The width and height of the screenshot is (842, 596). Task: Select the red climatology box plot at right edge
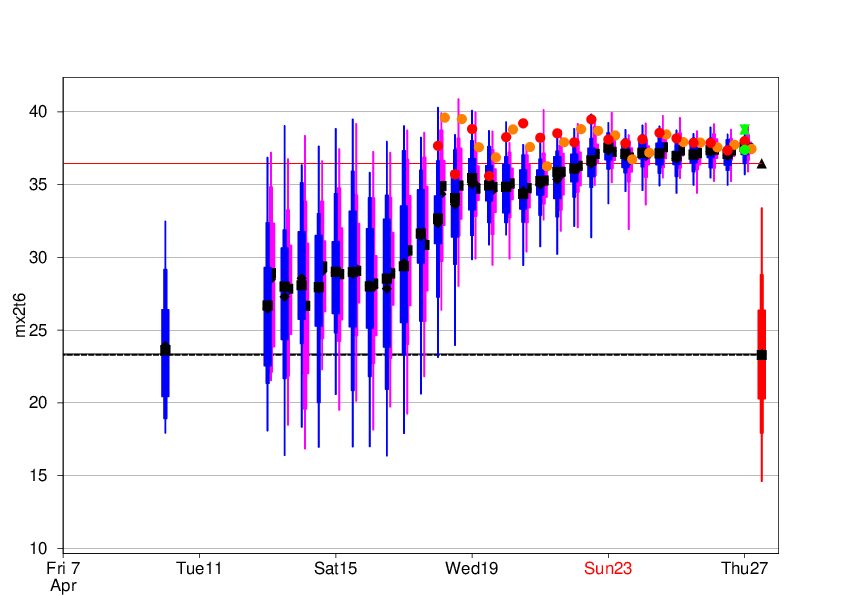click(x=761, y=344)
